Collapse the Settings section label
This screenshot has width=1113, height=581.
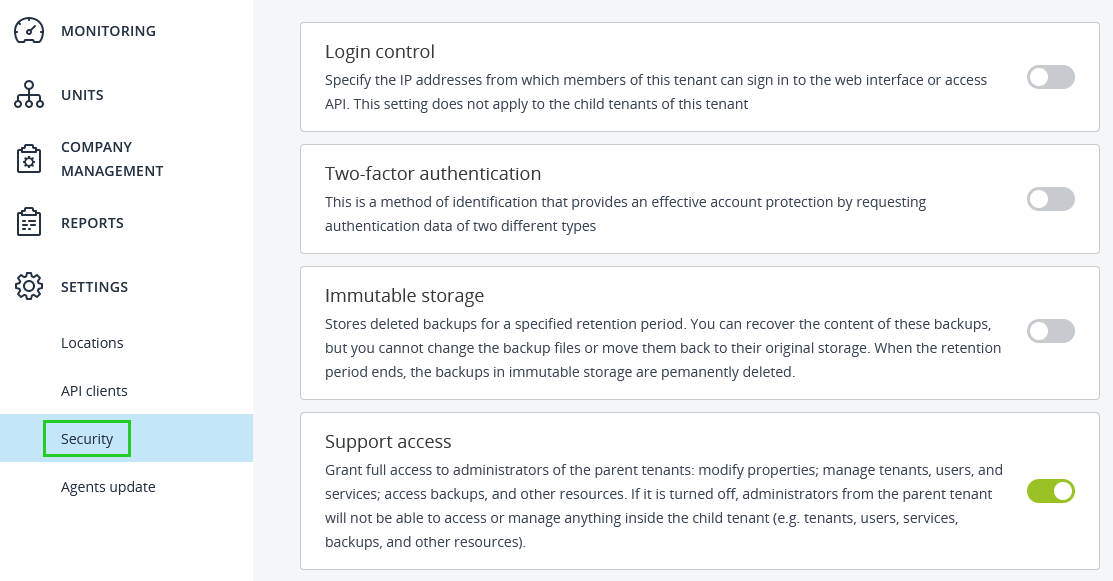click(x=94, y=287)
